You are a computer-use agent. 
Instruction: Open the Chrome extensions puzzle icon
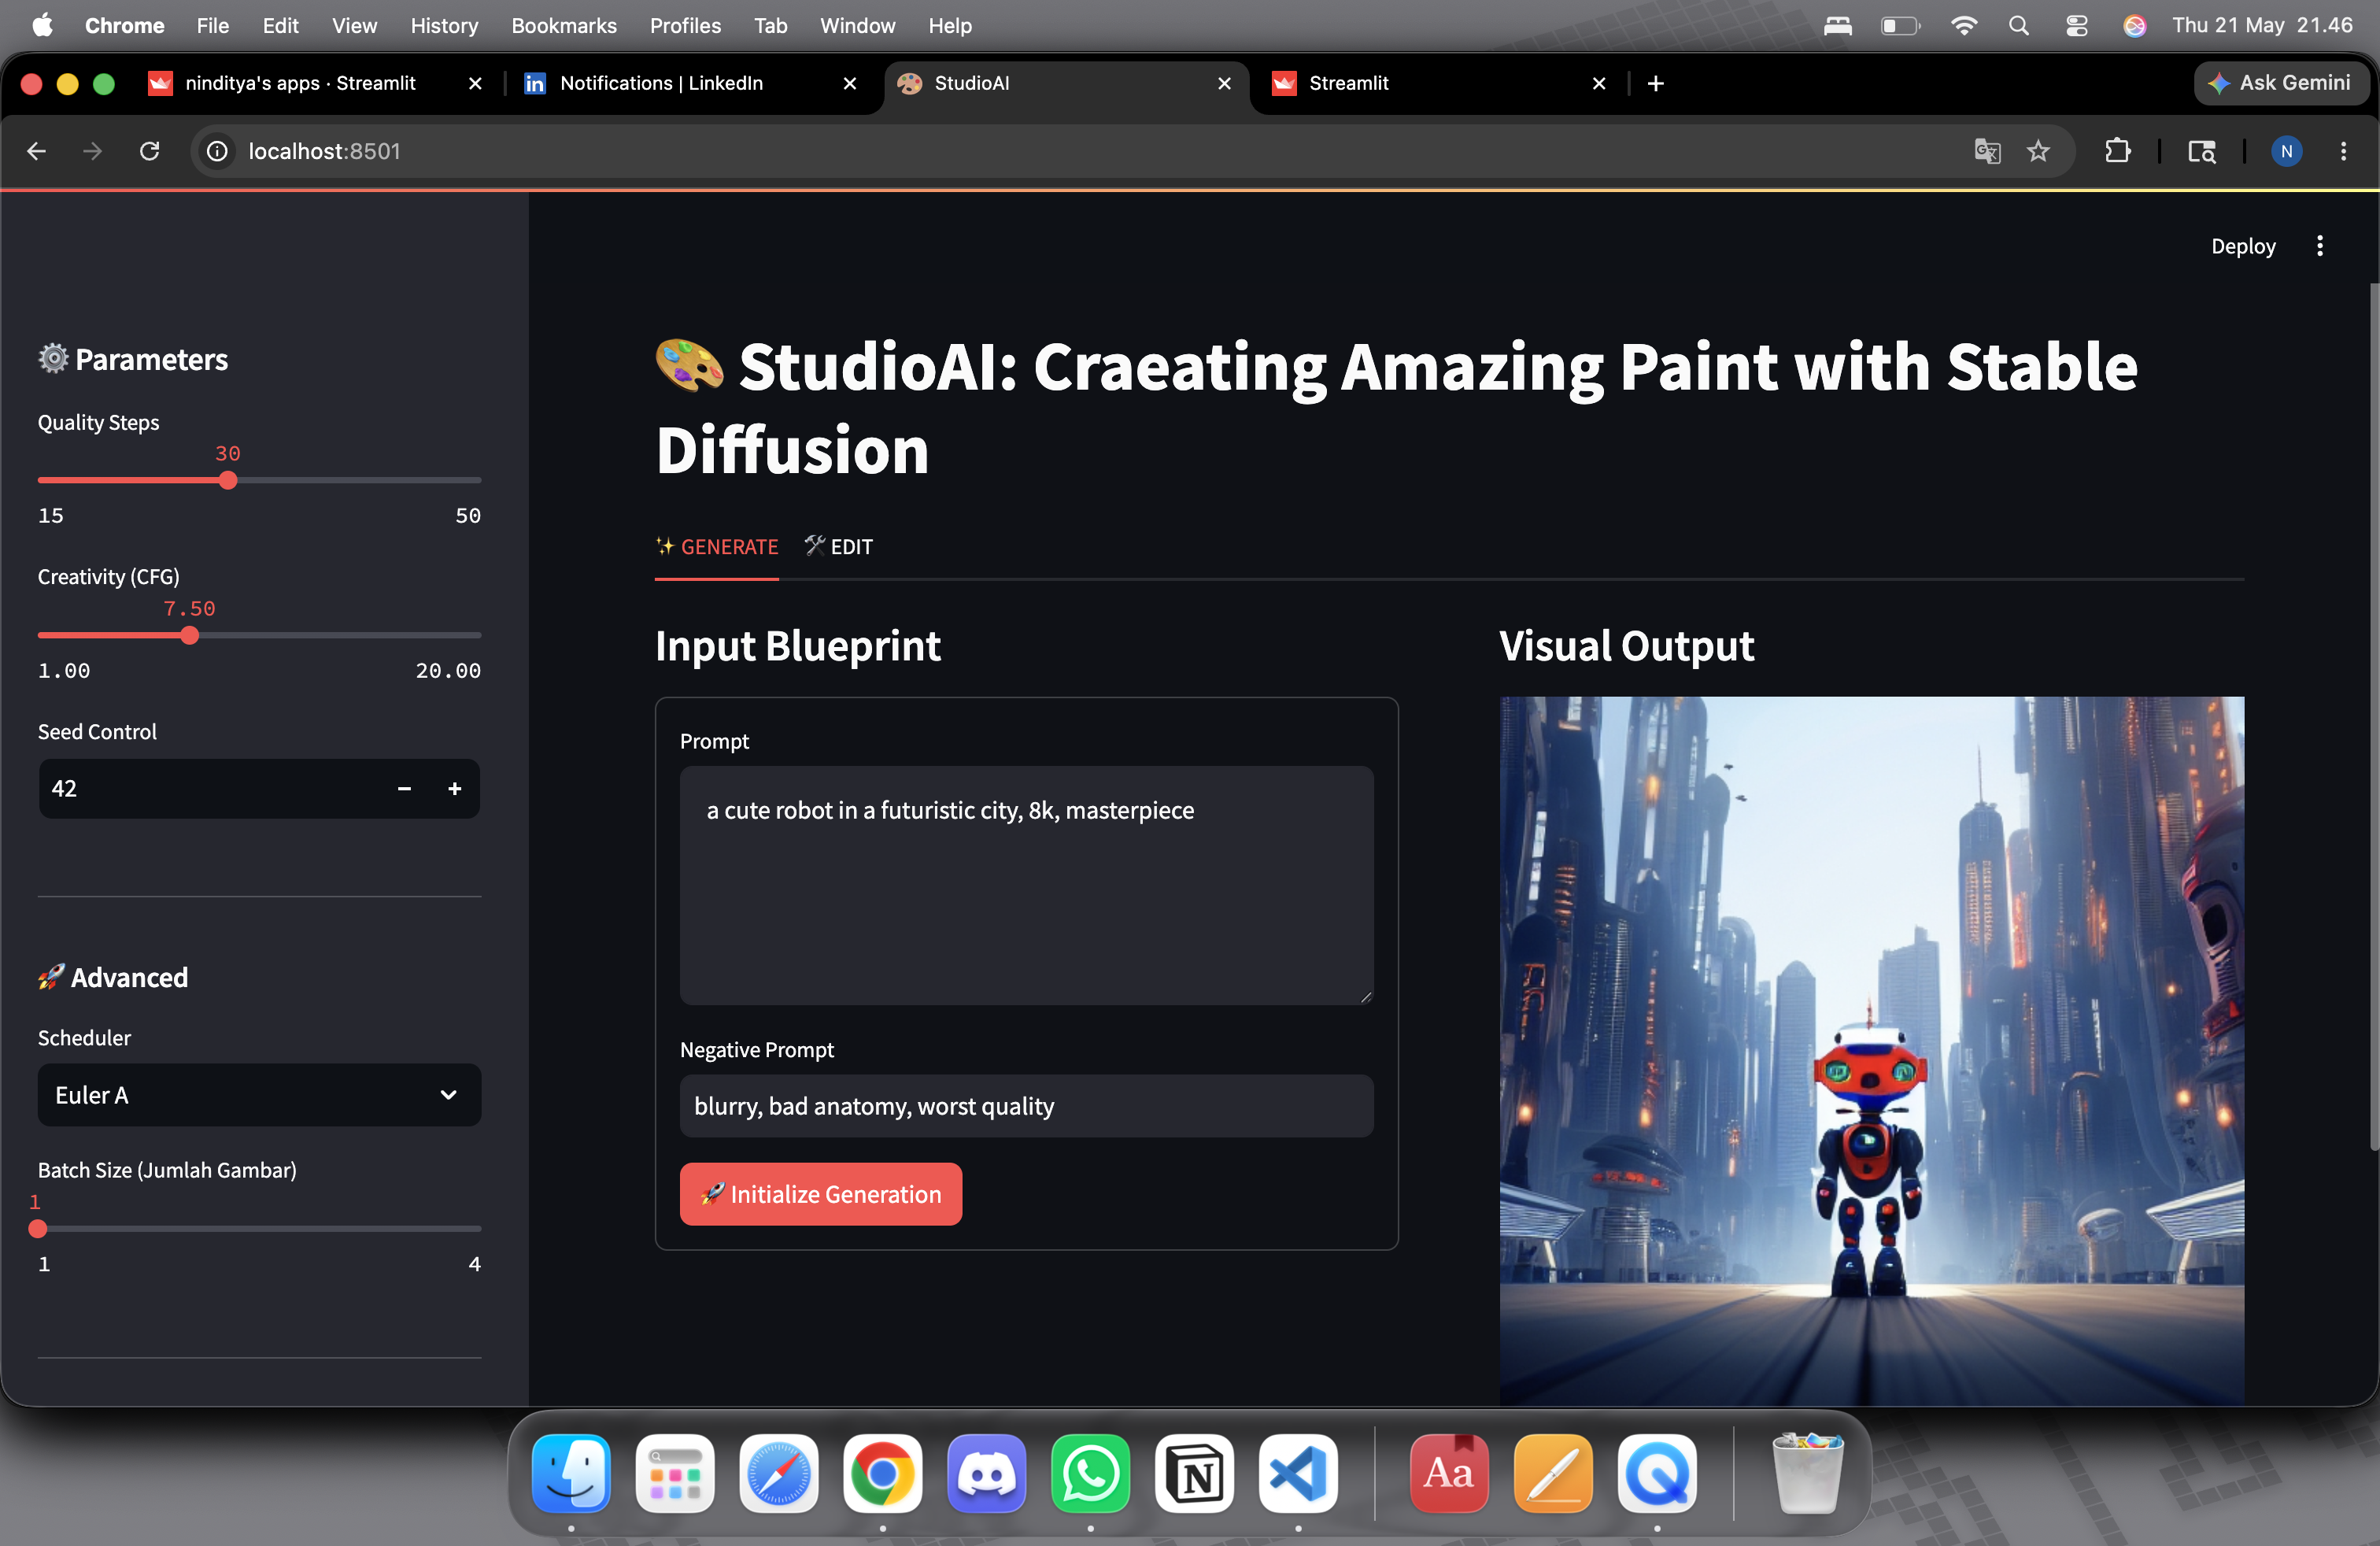2117,151
